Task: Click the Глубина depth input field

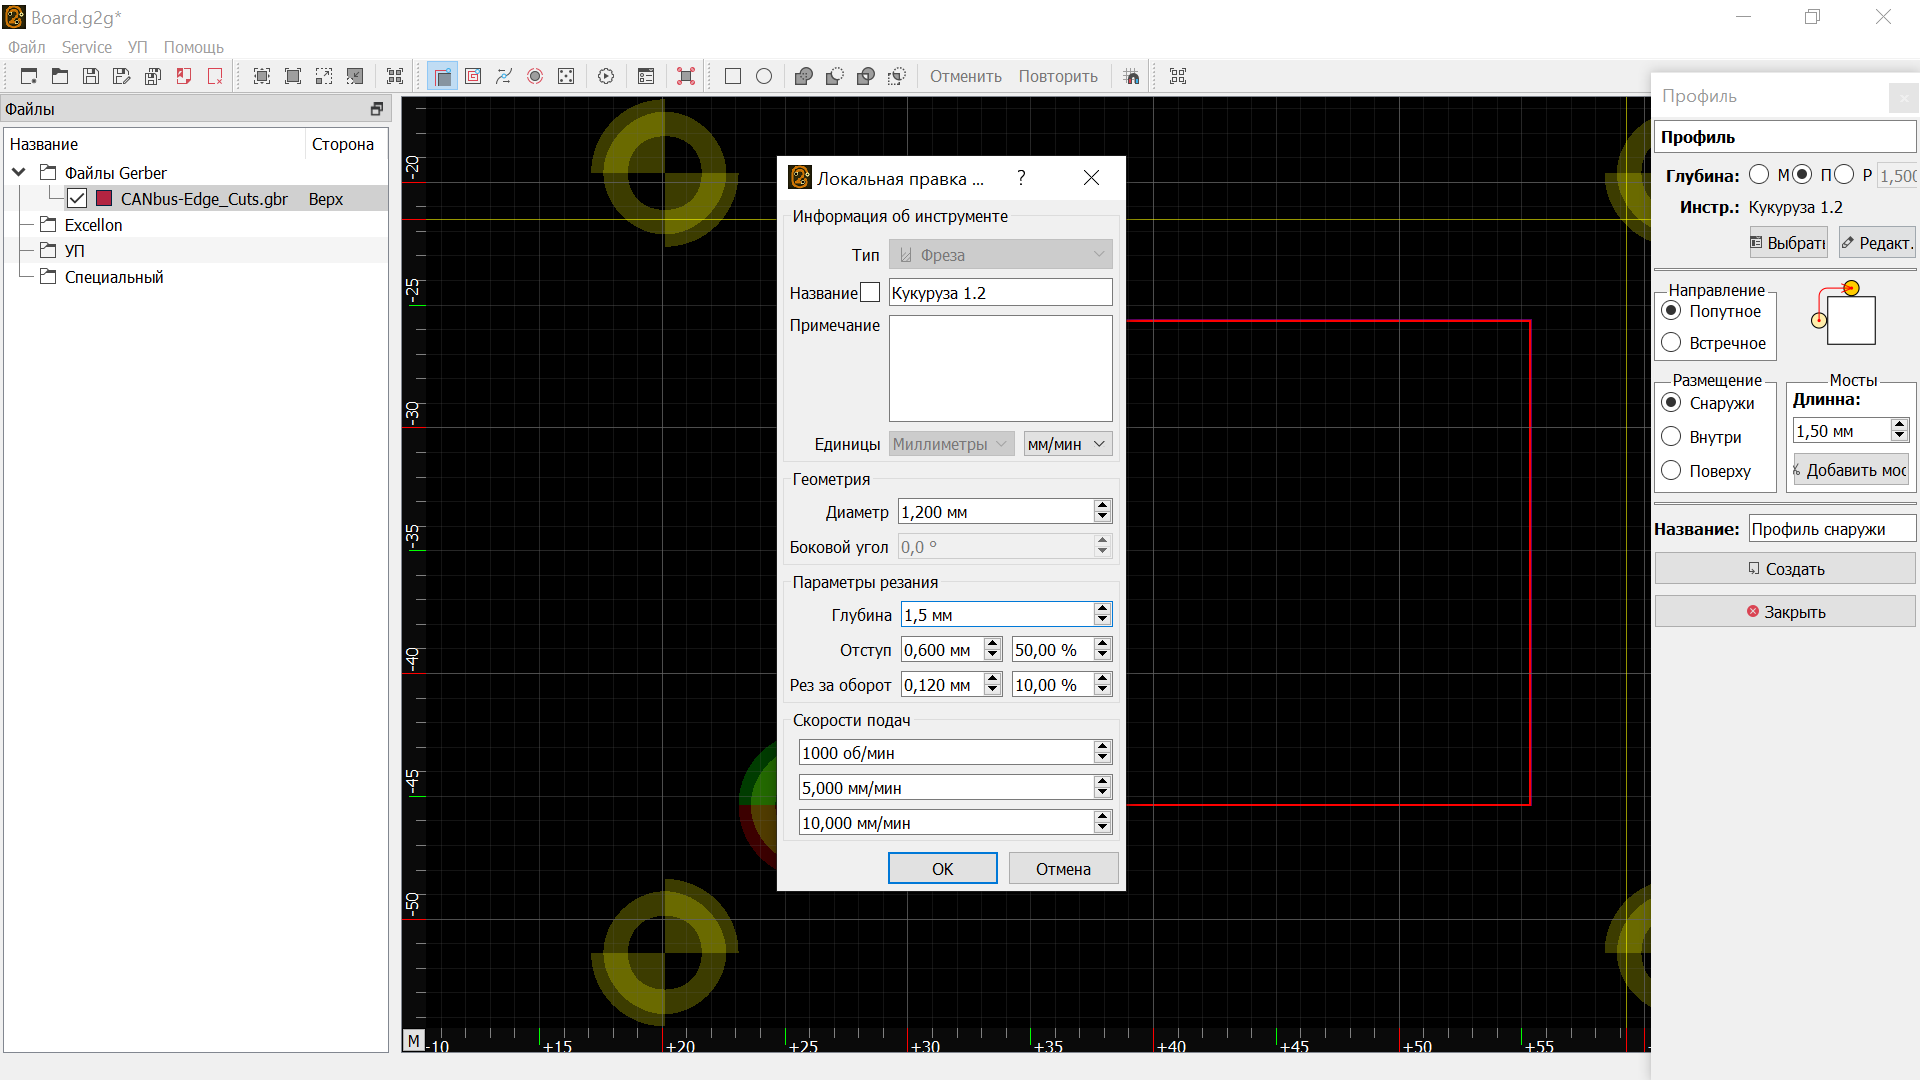Action: (996, 615)
